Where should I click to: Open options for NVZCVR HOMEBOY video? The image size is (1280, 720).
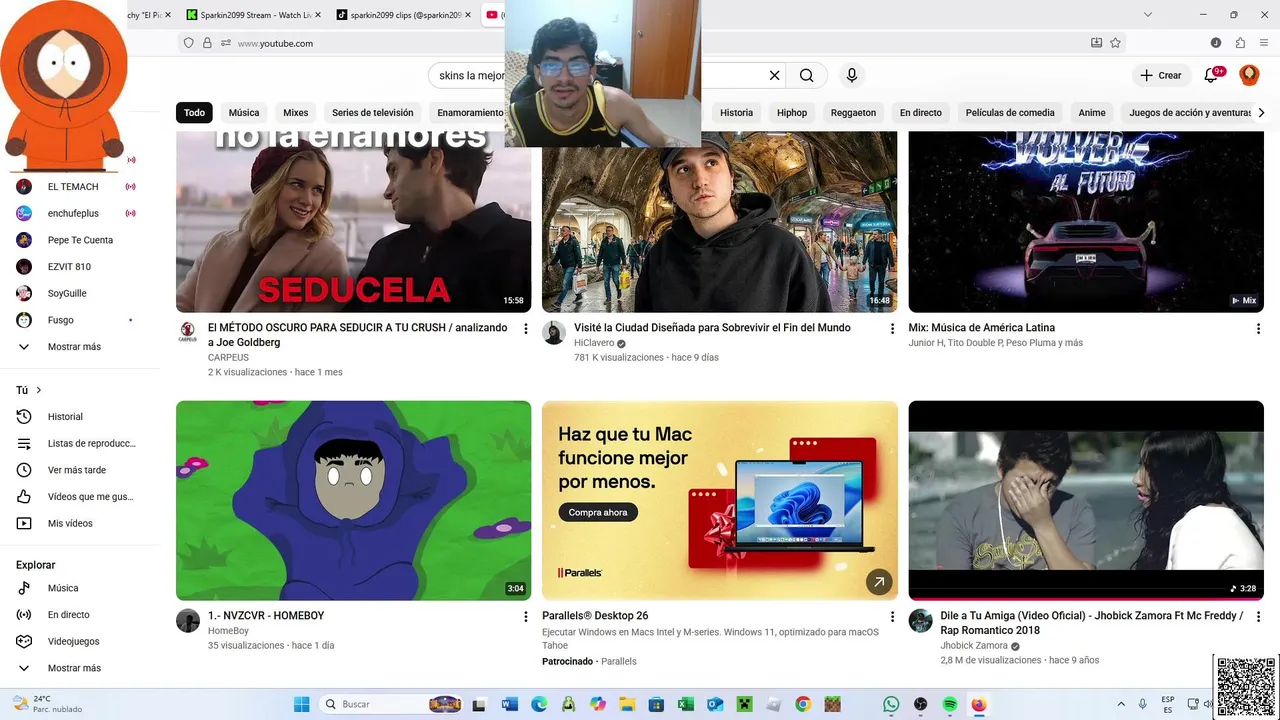click(x=526, y=617)
